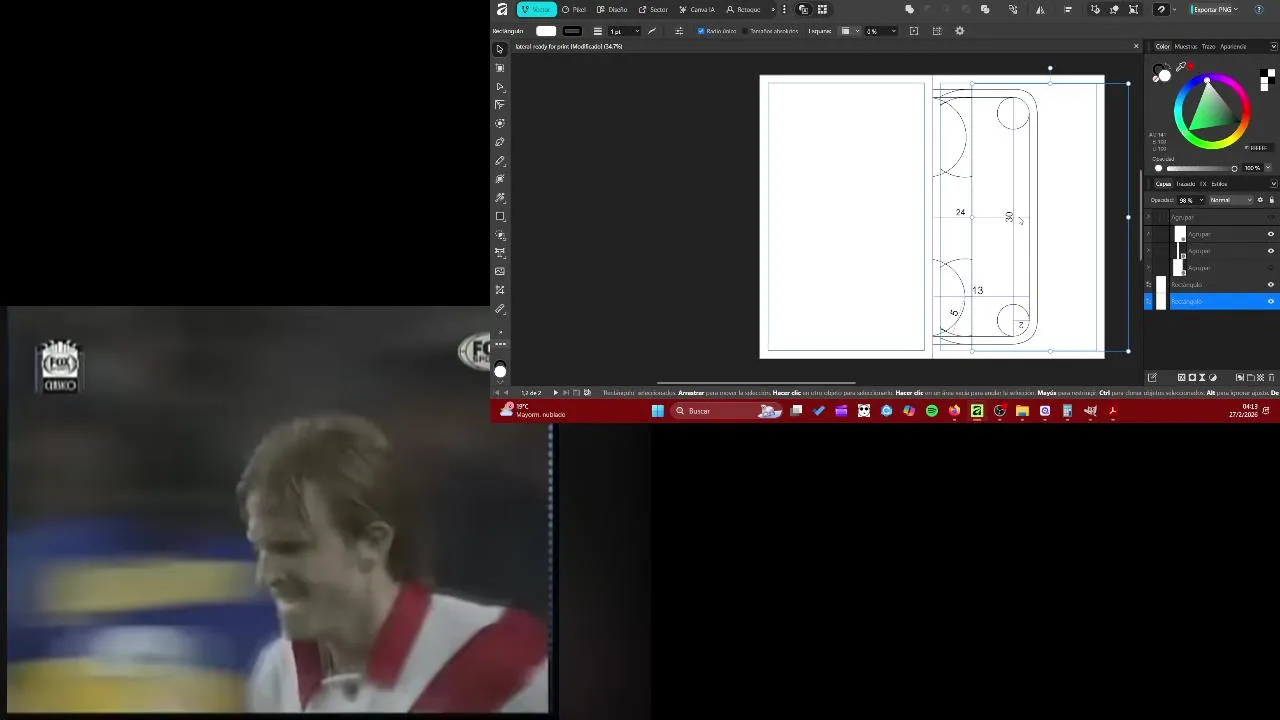Click the alignment icon in top toolbar
The image size is (1280, 720).
pos(1068,9)
